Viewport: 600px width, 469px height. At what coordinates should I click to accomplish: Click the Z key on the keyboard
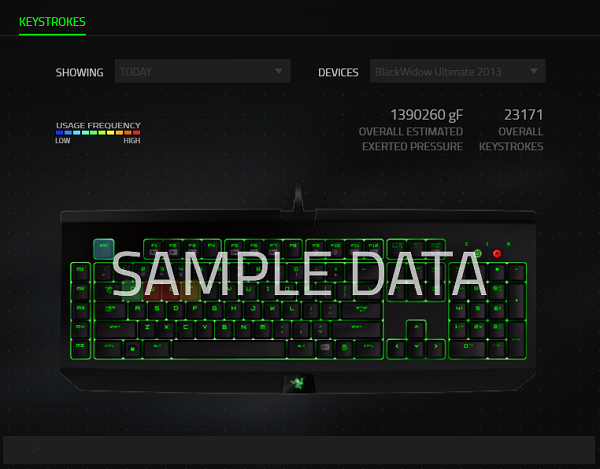click(147, 330)
